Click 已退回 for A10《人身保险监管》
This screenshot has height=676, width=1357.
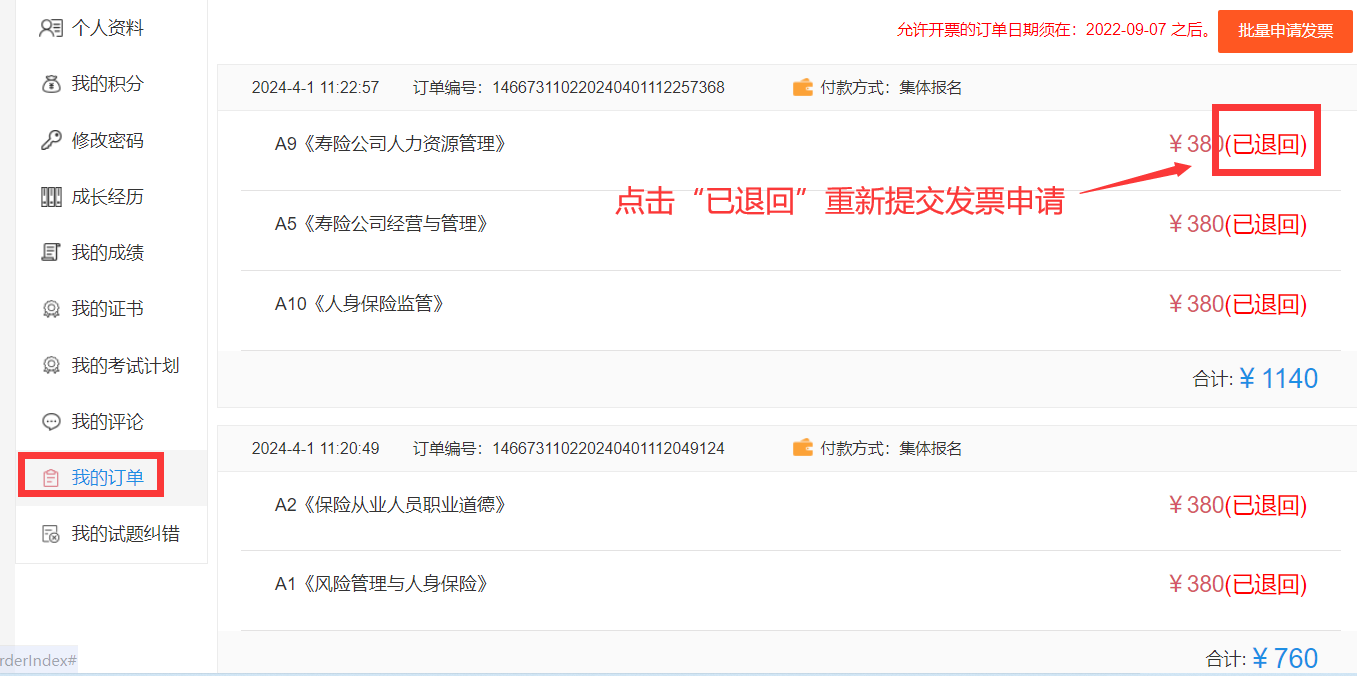1266,303
